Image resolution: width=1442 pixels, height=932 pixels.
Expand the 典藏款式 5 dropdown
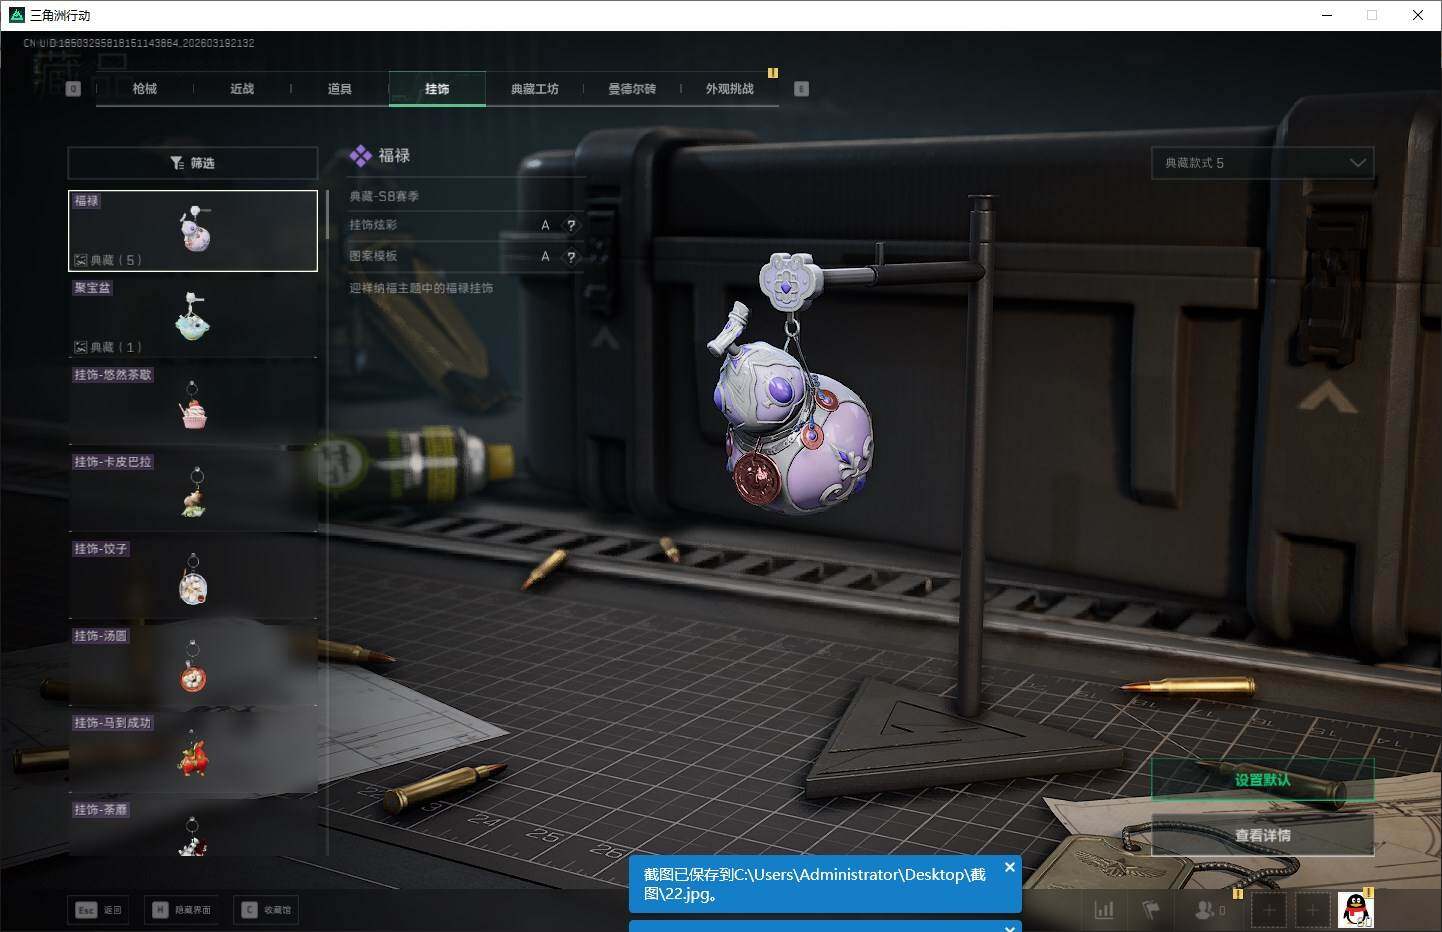tap(1263, 163)
